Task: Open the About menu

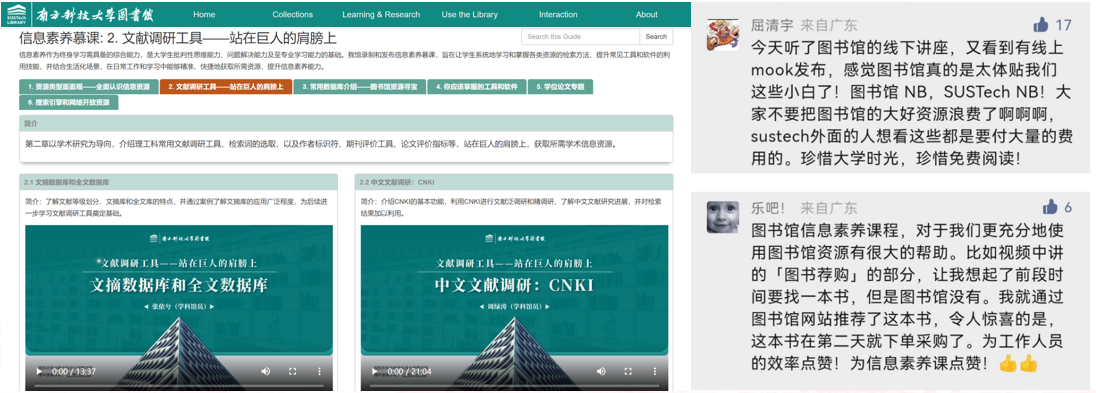Action: pyautogui.click(x=647, y=14)
